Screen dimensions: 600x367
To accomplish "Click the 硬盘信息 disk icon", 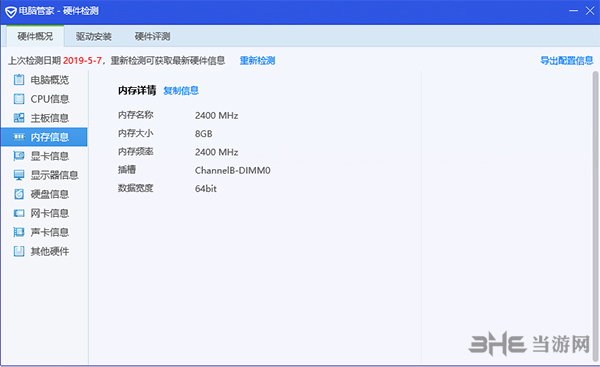I will click(x=19, y=194).
